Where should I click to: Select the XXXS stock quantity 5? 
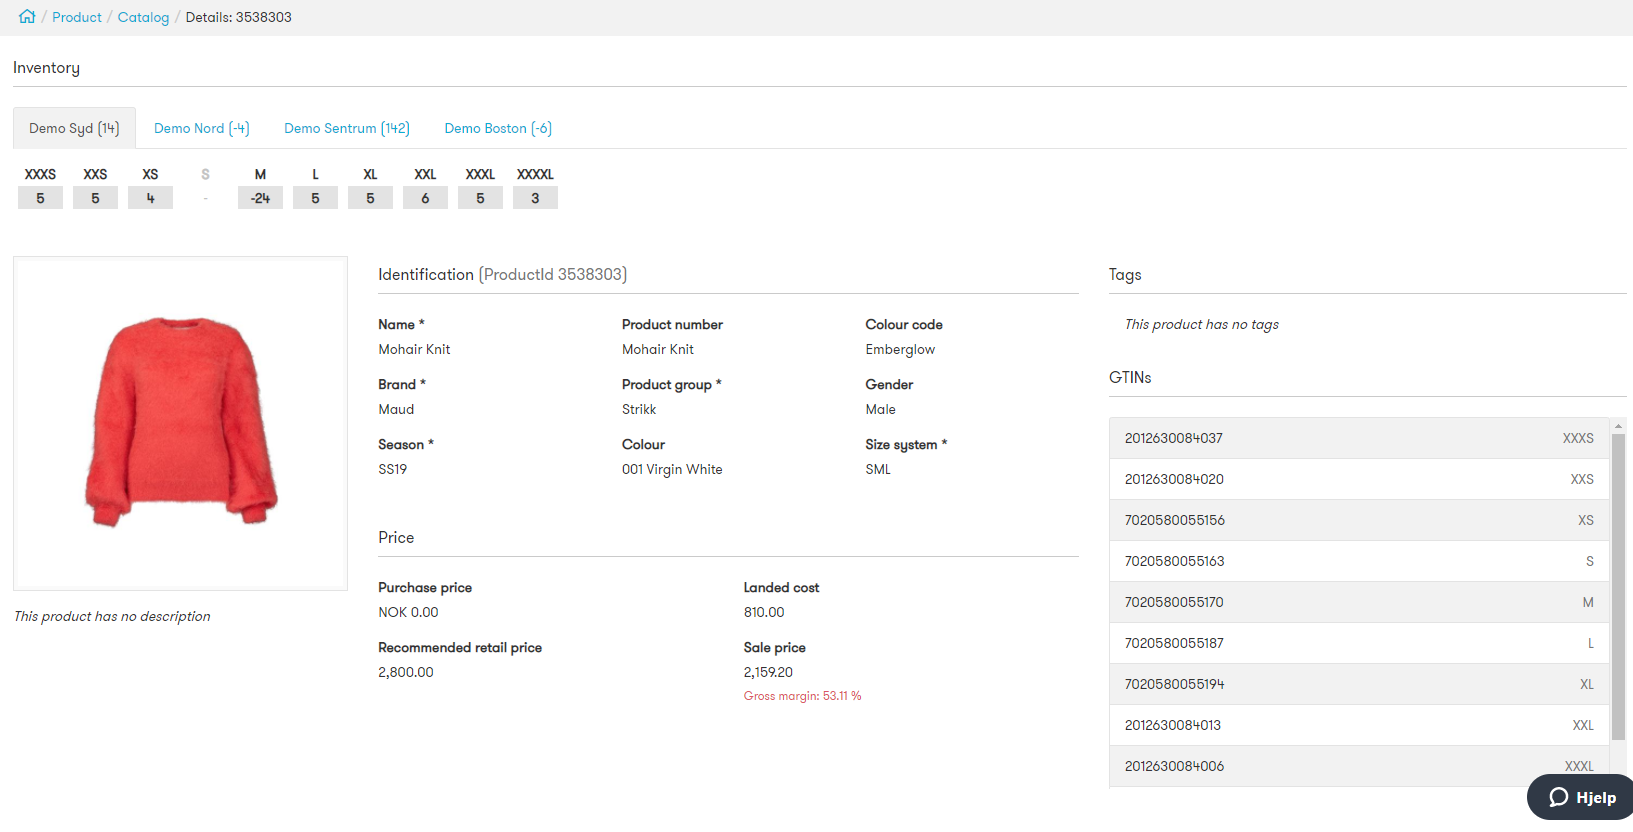point(40,198)
